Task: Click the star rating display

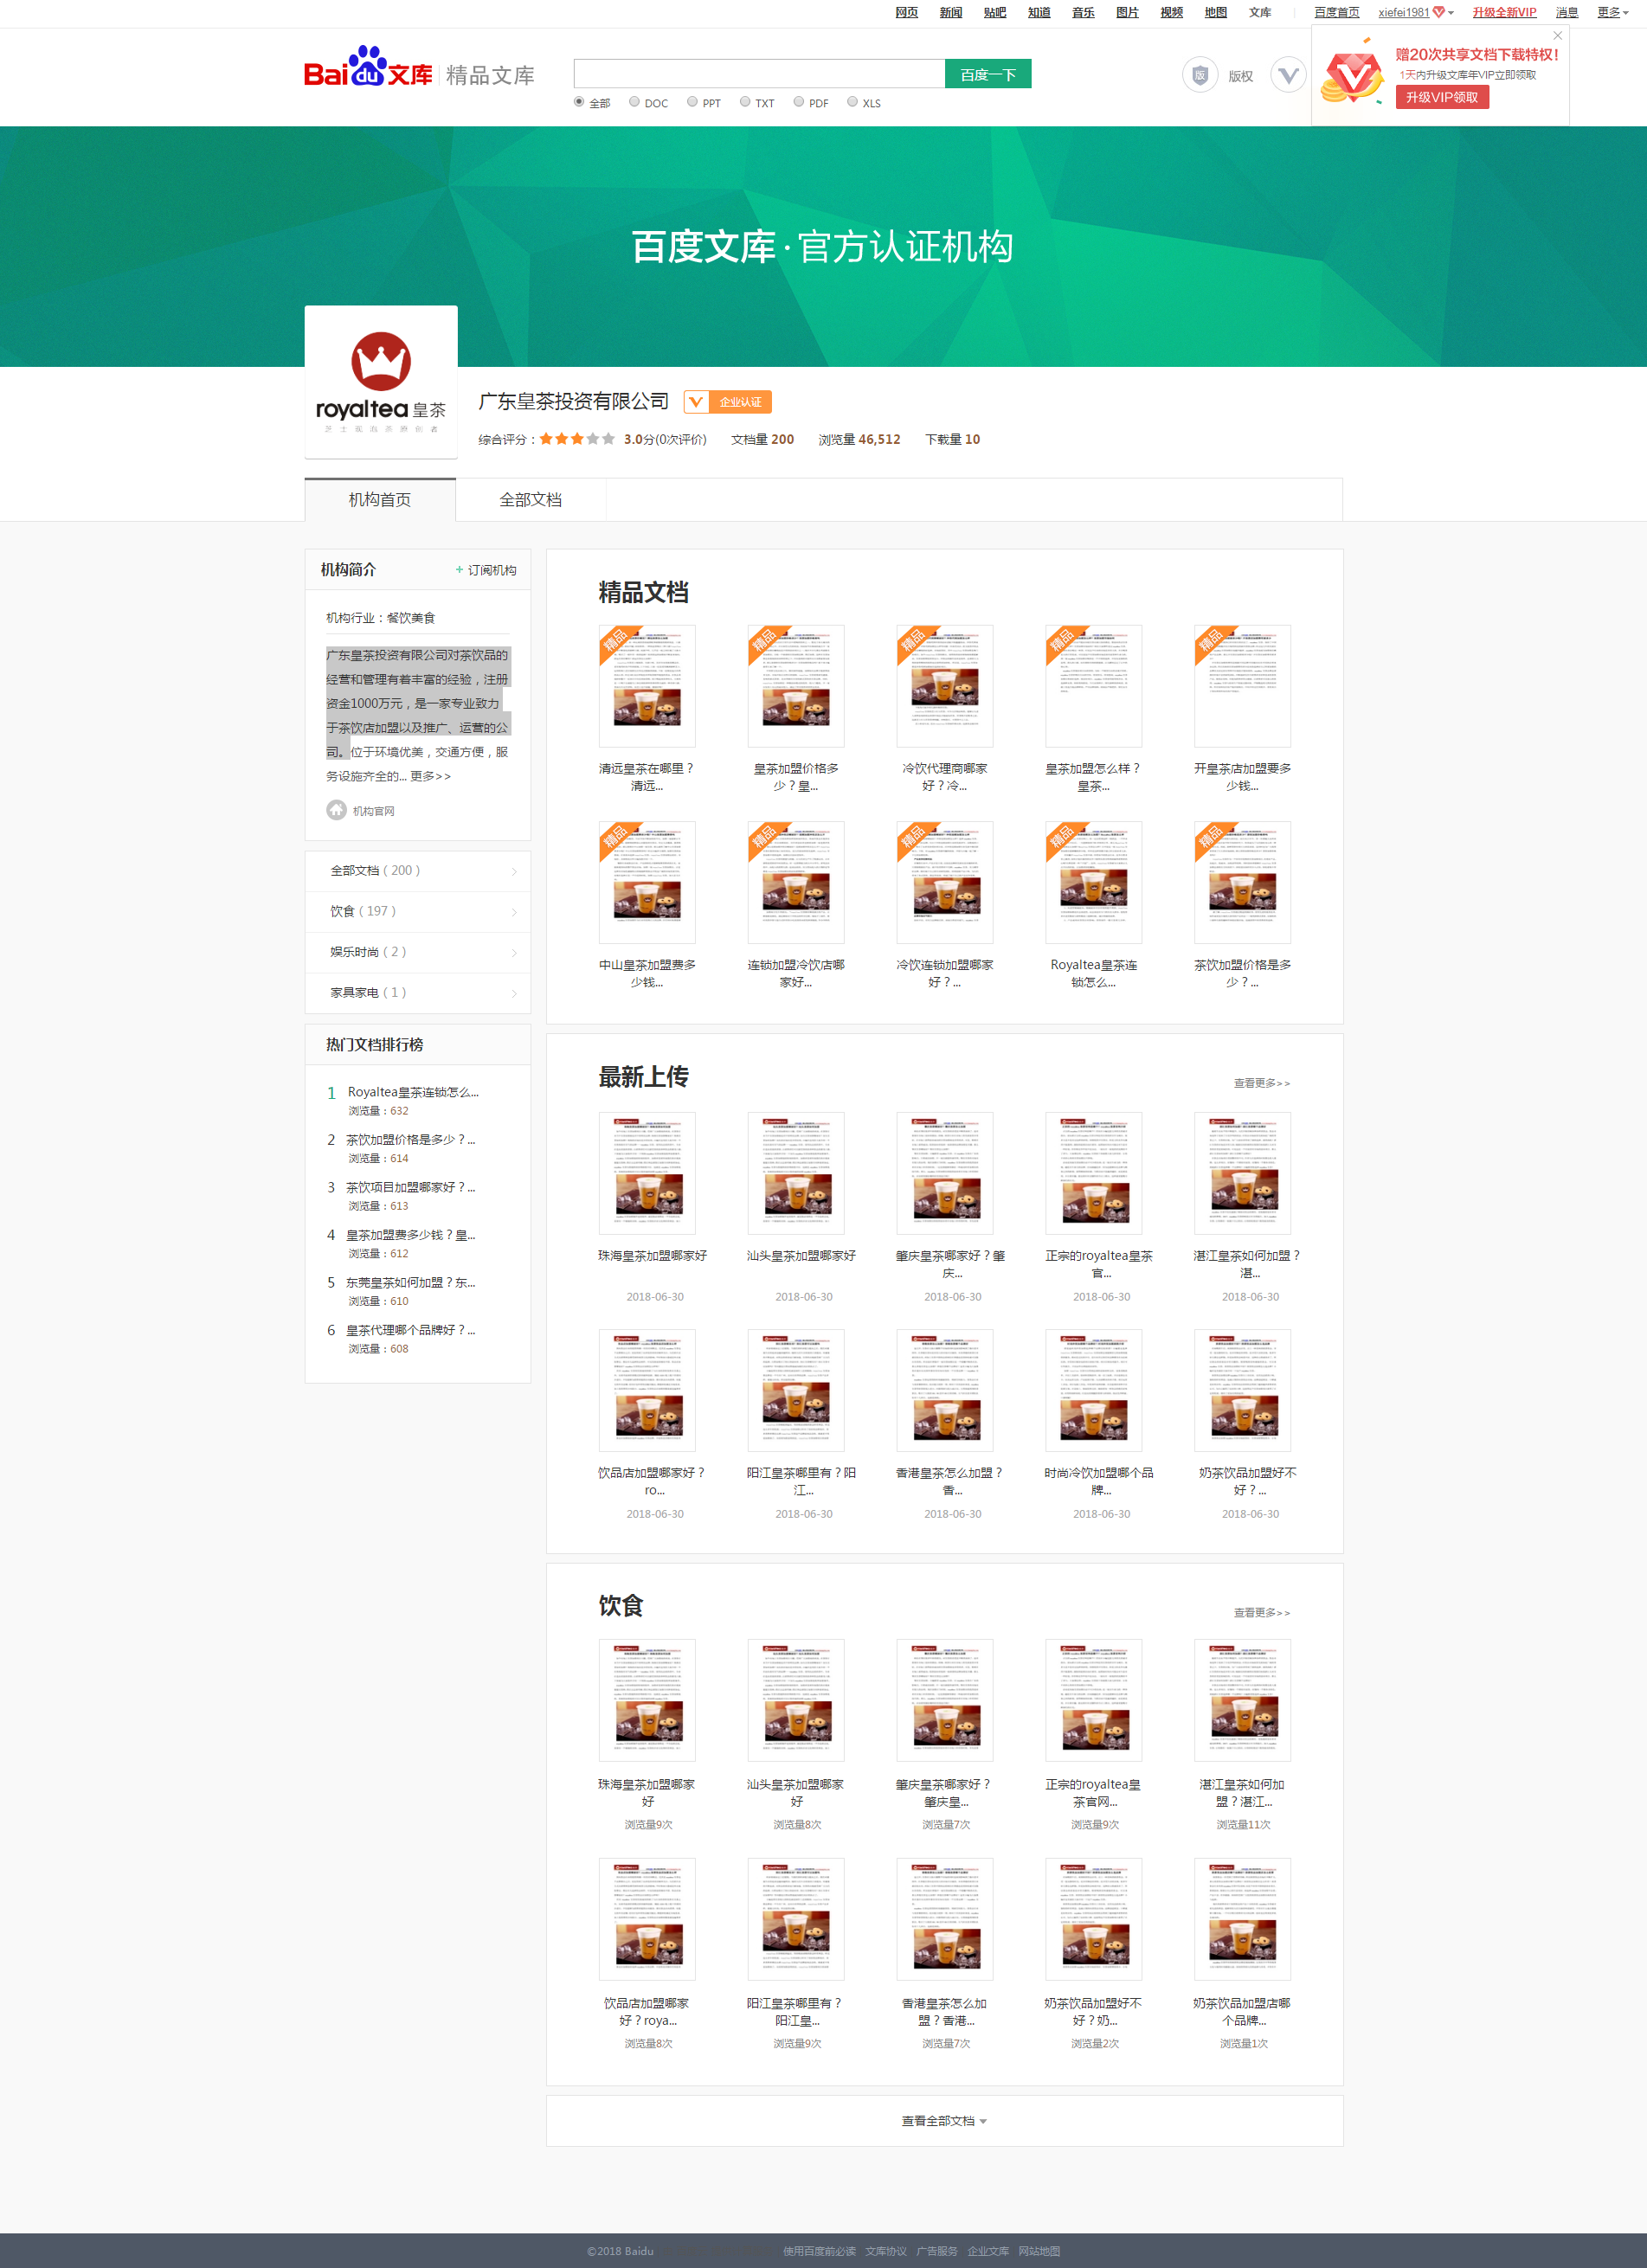Action: (577, 439)
